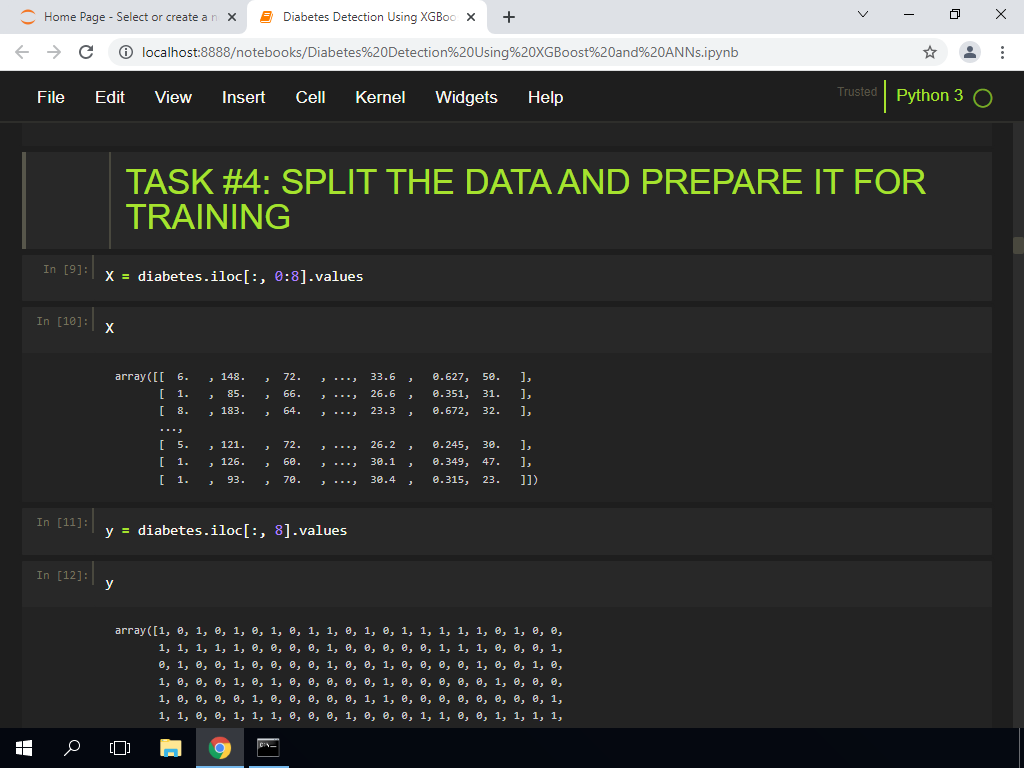Go back in browser history

tap(22, 52)
